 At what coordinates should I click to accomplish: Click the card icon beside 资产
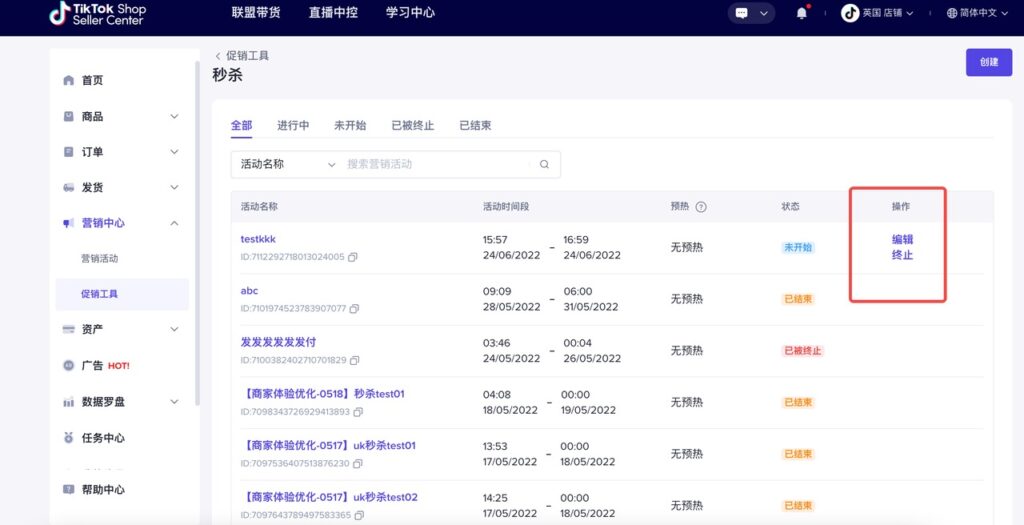click(69, 329)
